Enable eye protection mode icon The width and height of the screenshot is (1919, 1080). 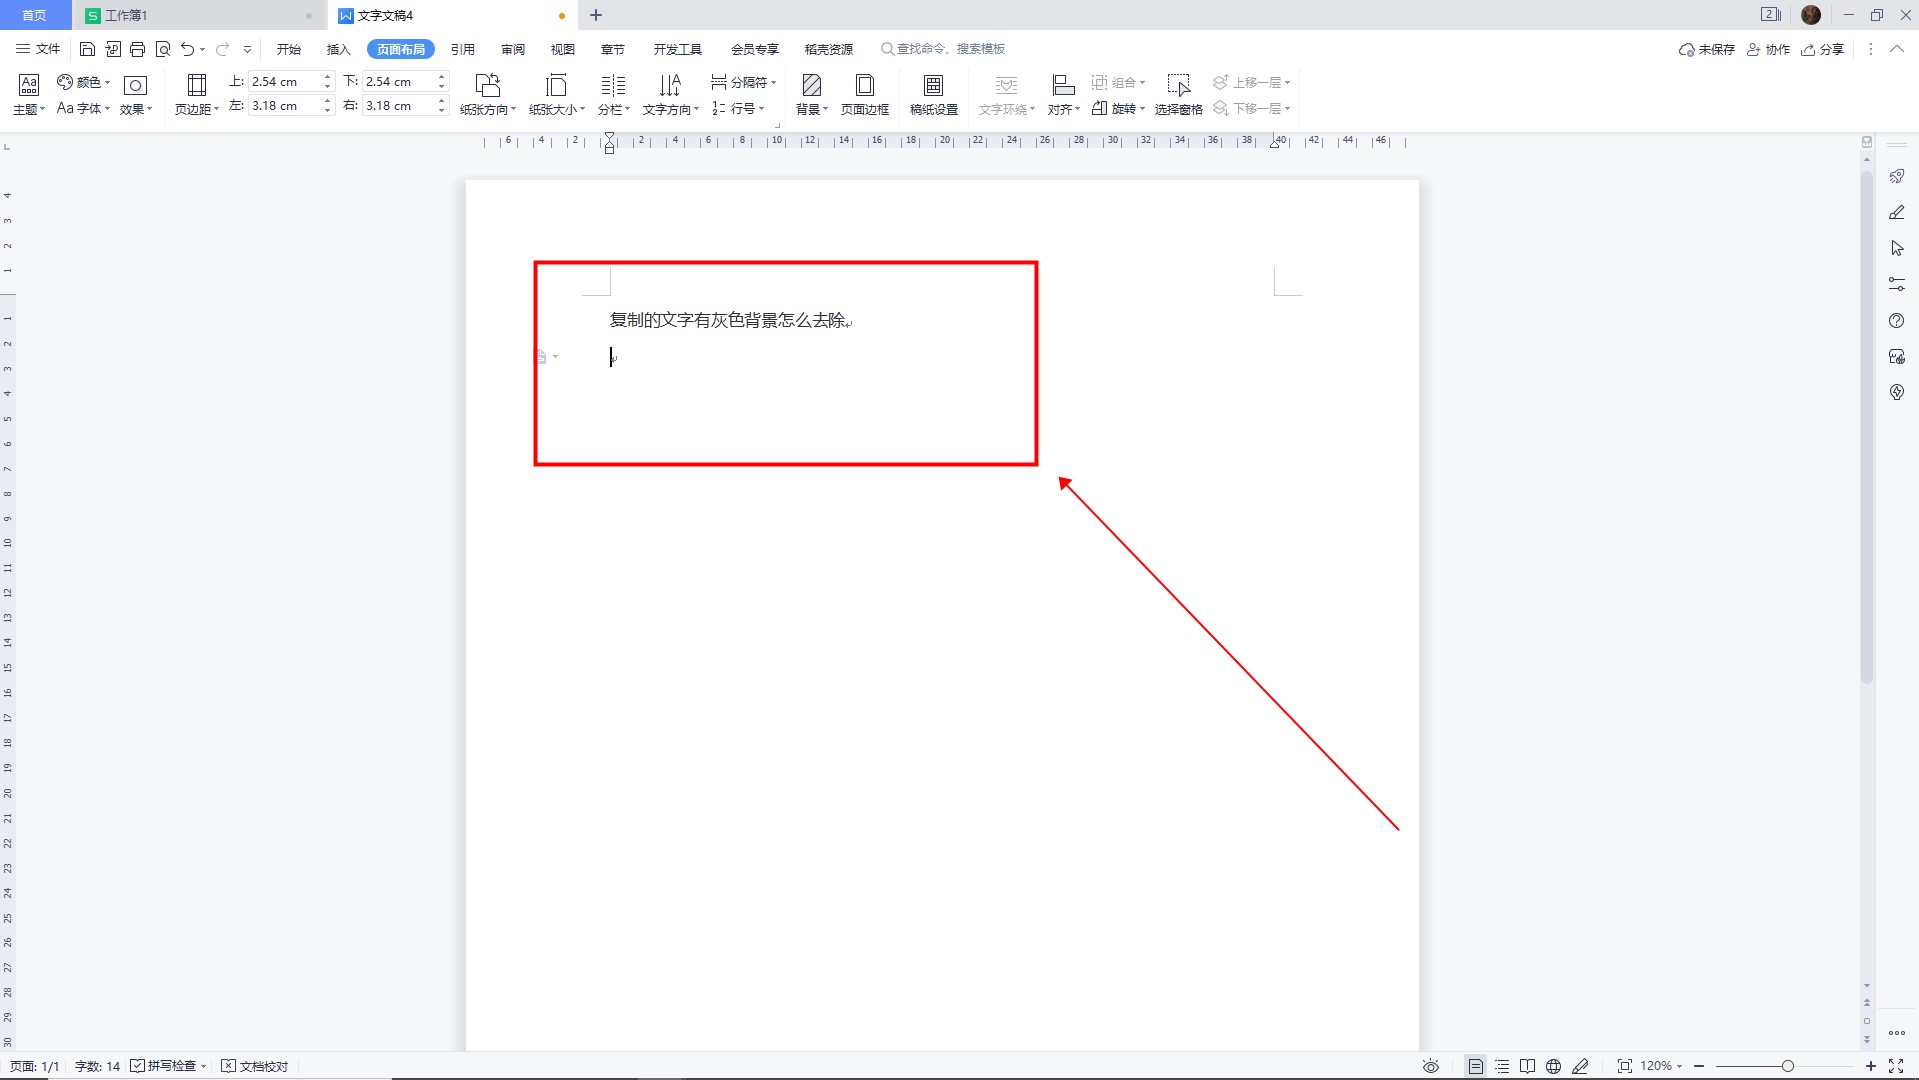(1431, 1066)
